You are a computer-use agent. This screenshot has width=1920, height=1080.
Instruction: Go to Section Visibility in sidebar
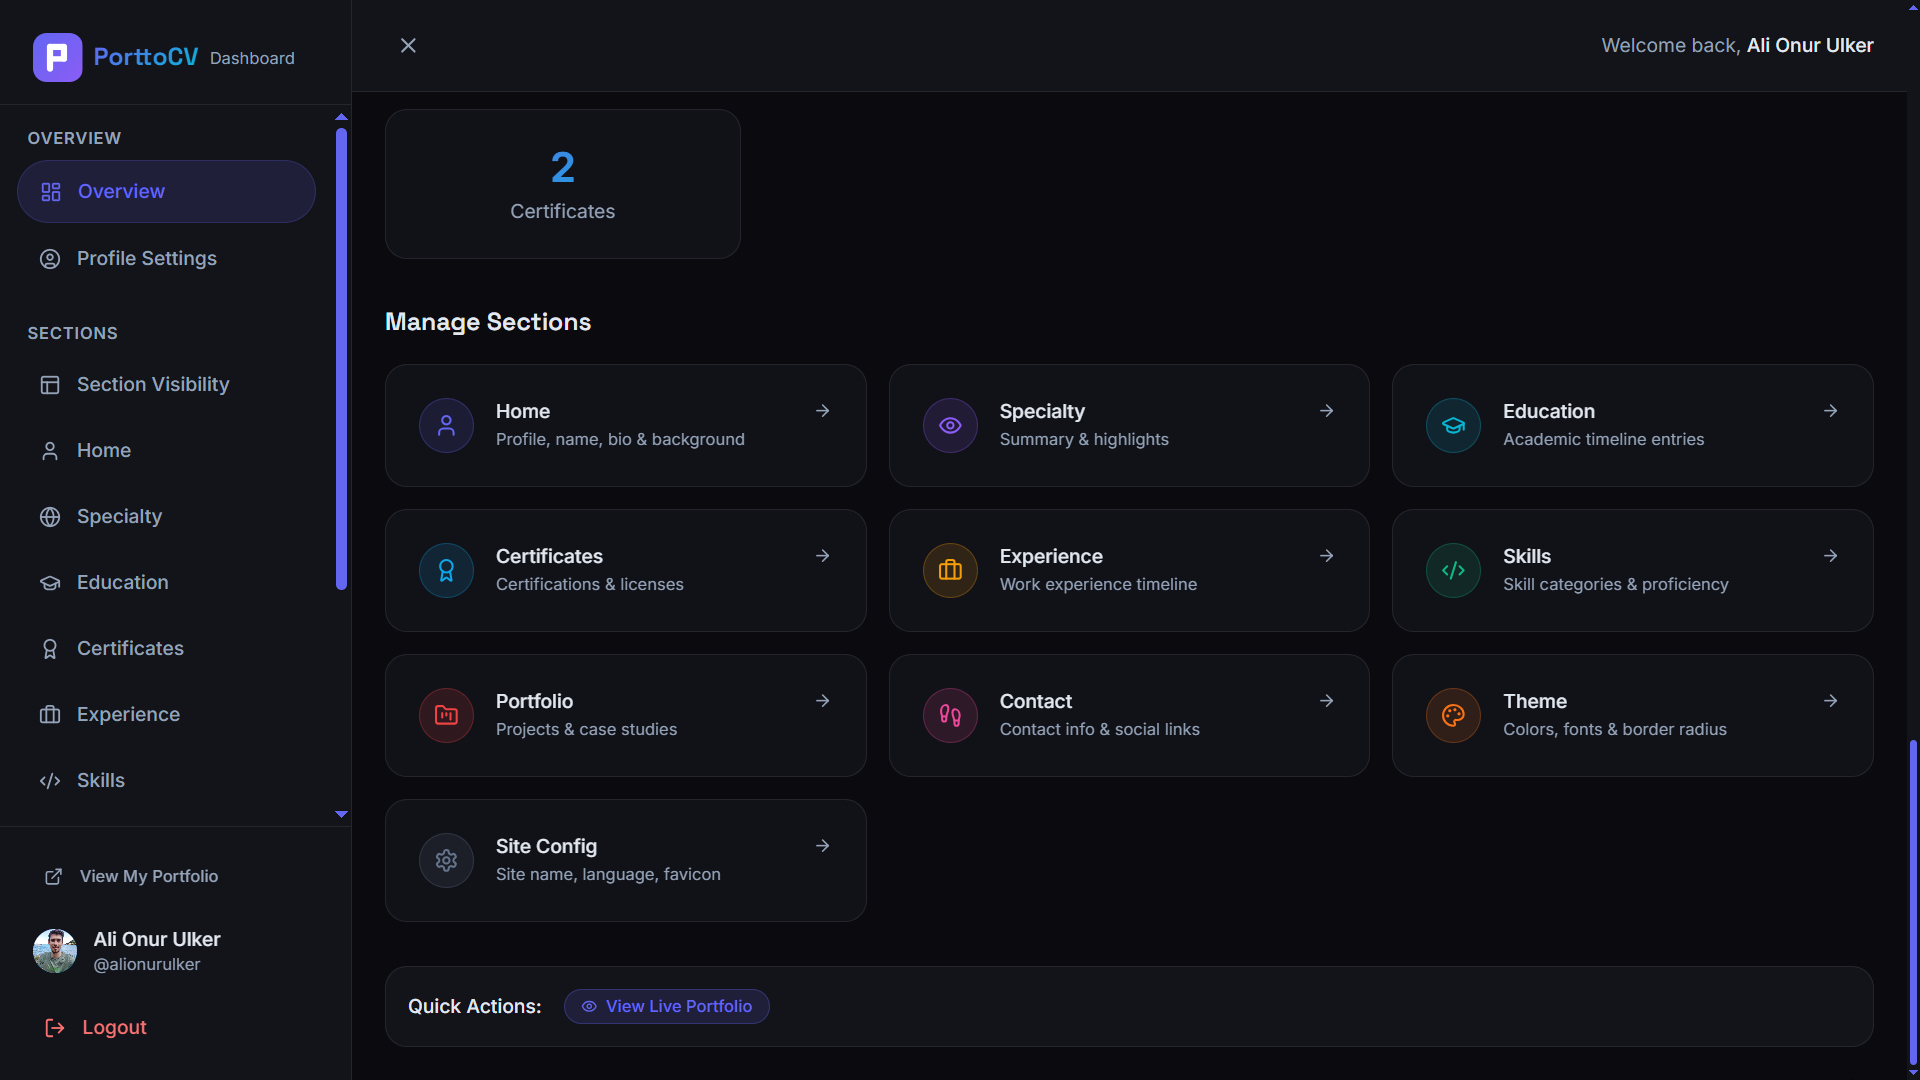click(x=166, y=384)
